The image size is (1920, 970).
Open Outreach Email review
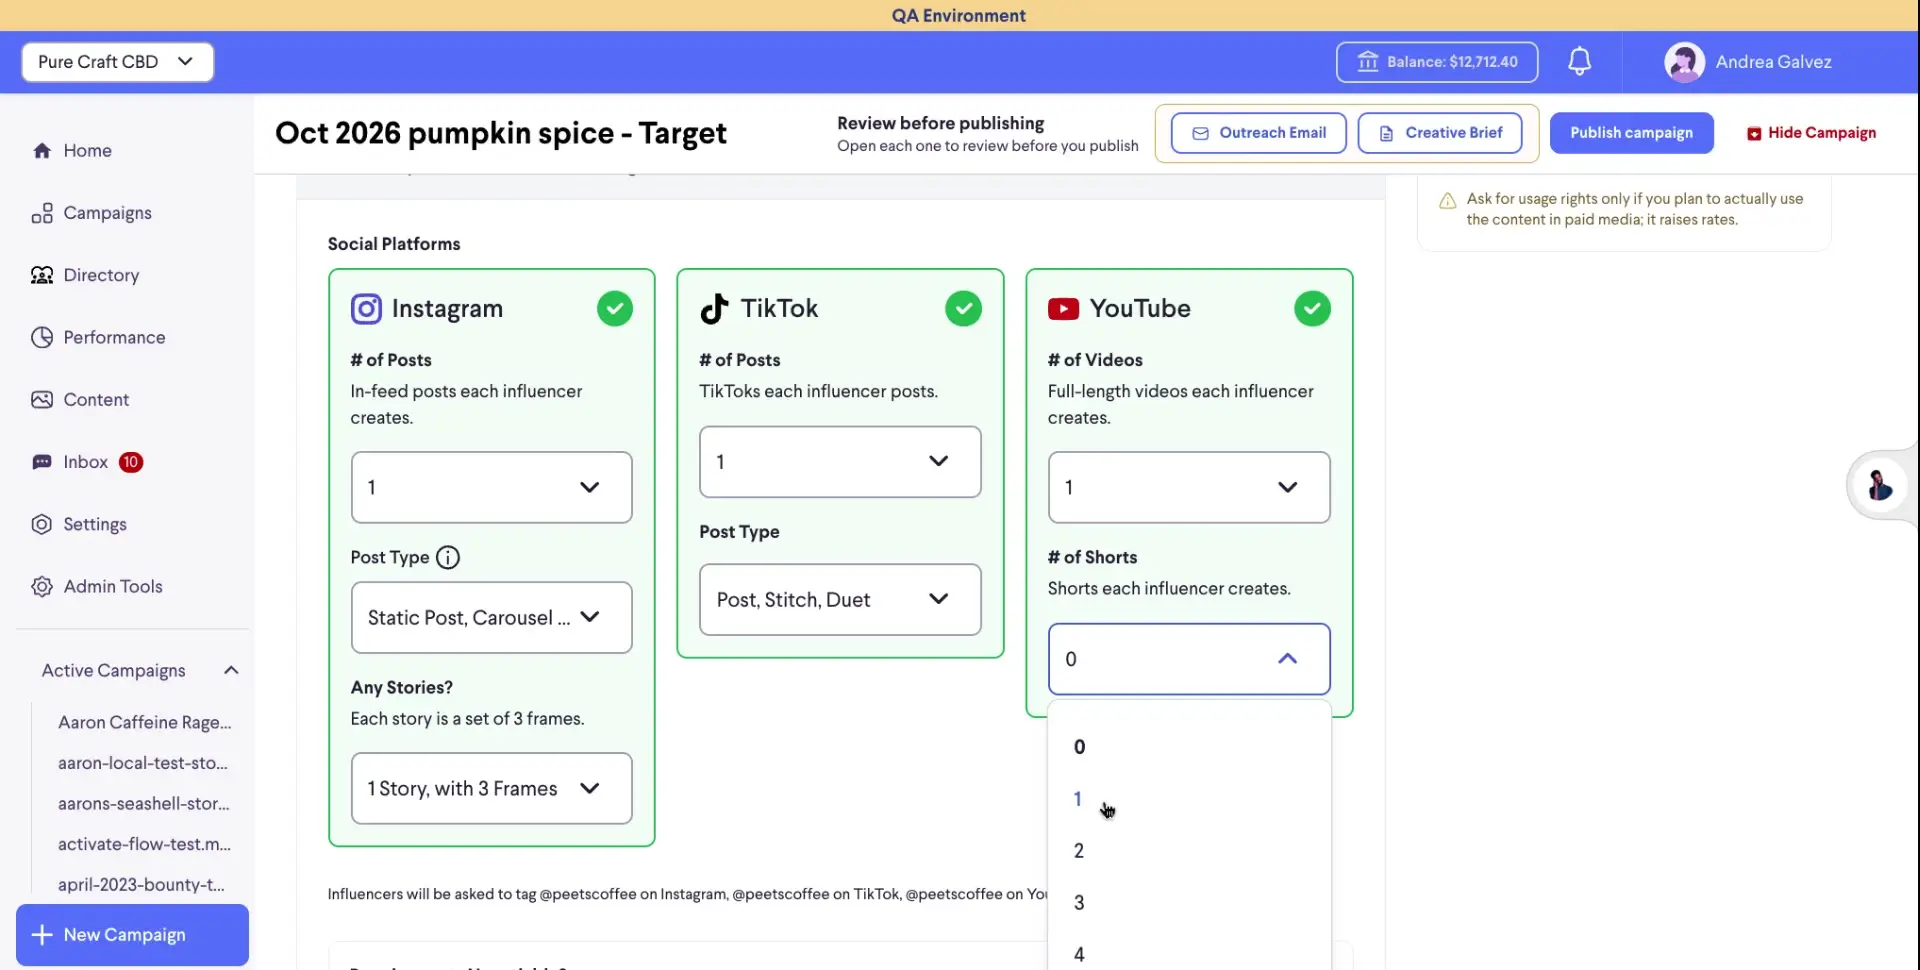coord(1258,133)
